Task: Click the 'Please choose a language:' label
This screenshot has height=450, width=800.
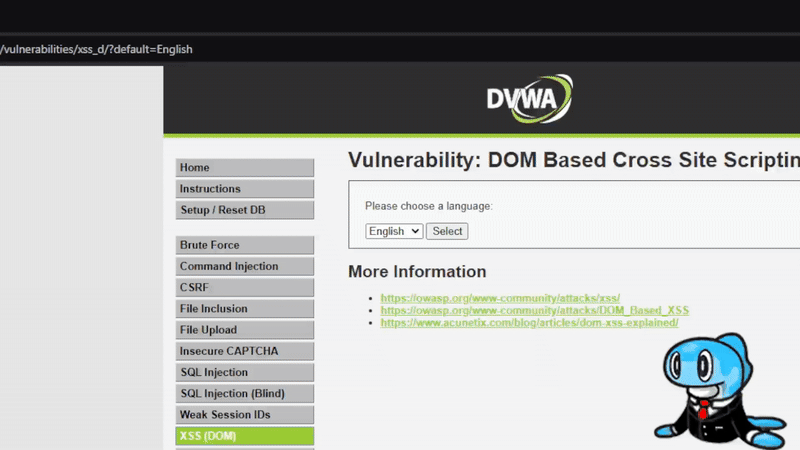Action: pos(429,206)
